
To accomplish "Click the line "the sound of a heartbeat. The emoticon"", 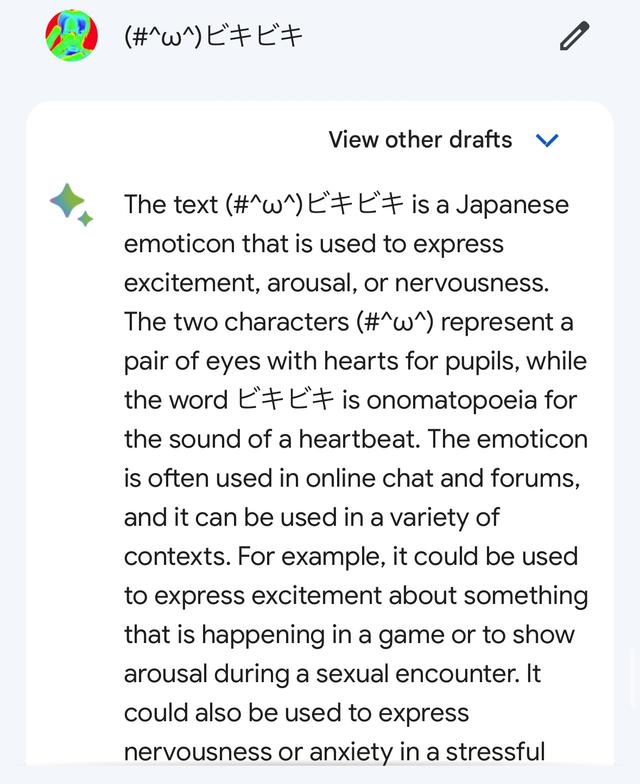I will (x=356, y=439).
